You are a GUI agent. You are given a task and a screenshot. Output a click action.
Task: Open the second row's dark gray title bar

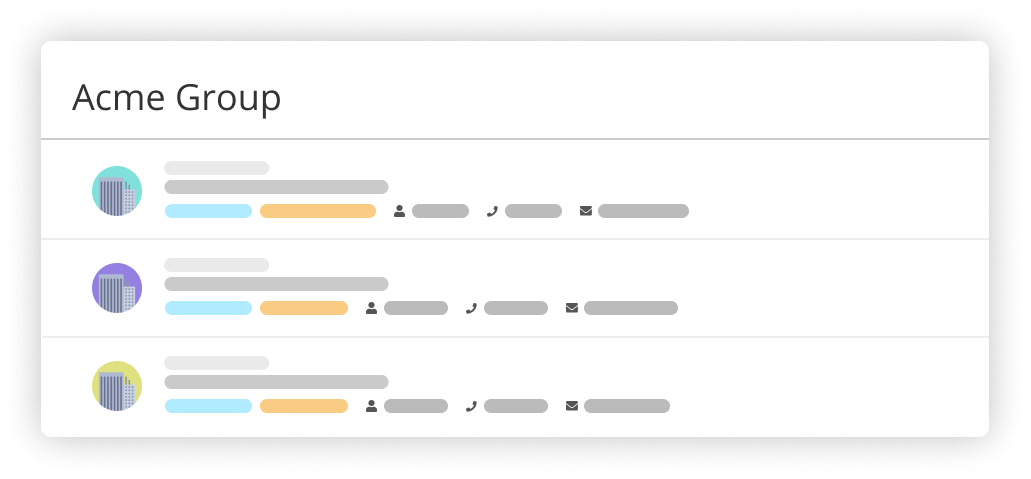point(276,284)
